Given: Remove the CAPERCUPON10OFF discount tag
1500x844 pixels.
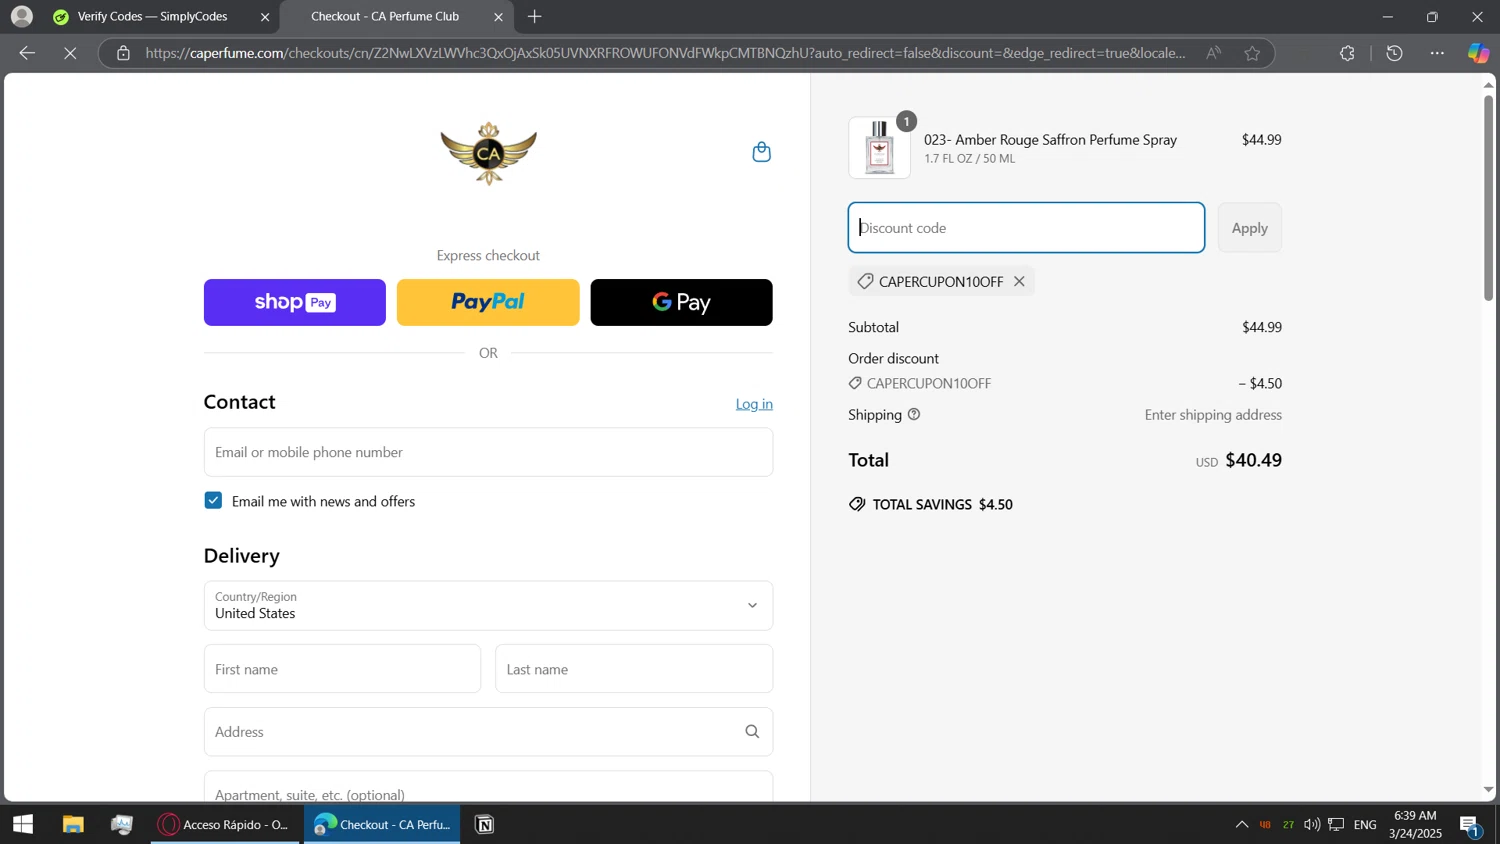Looking at the screenshot, I should pos(1019,282).
